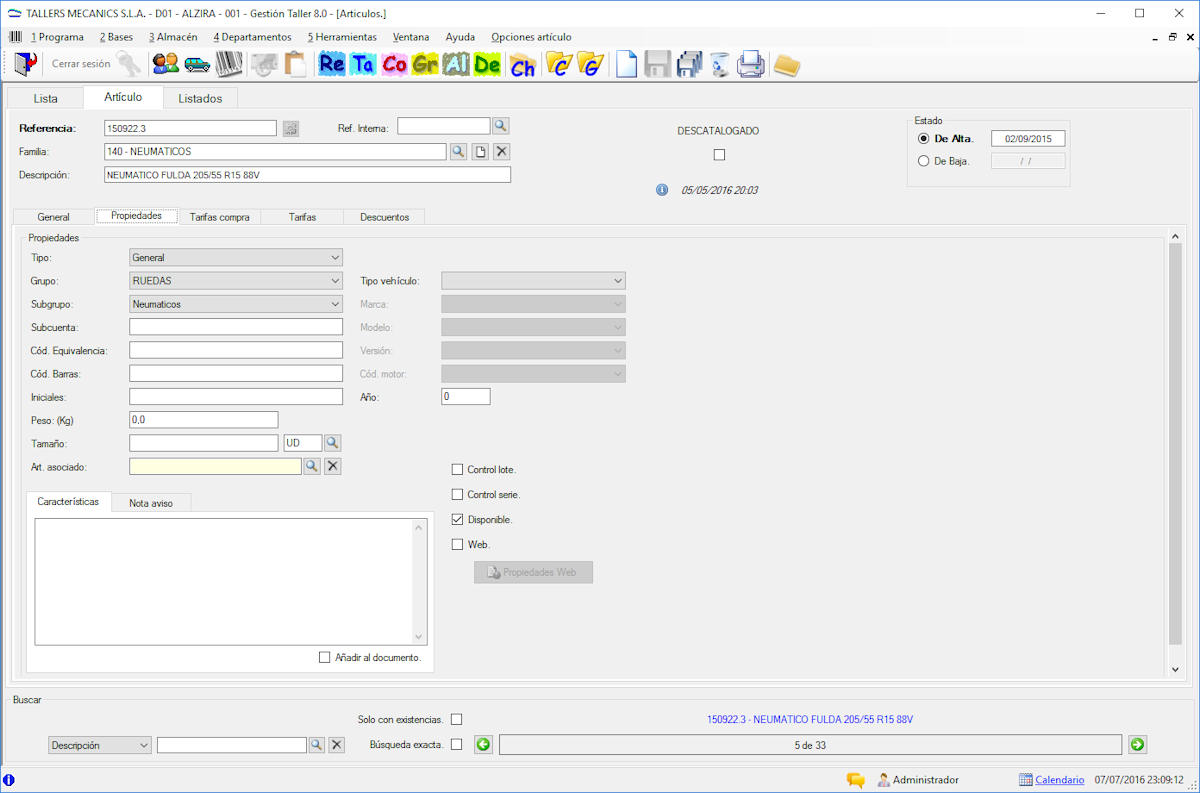Open the yellow 'Gr' toolbar icon
The height and width of the screenshot is (793, 1200).
coord(425,64)
